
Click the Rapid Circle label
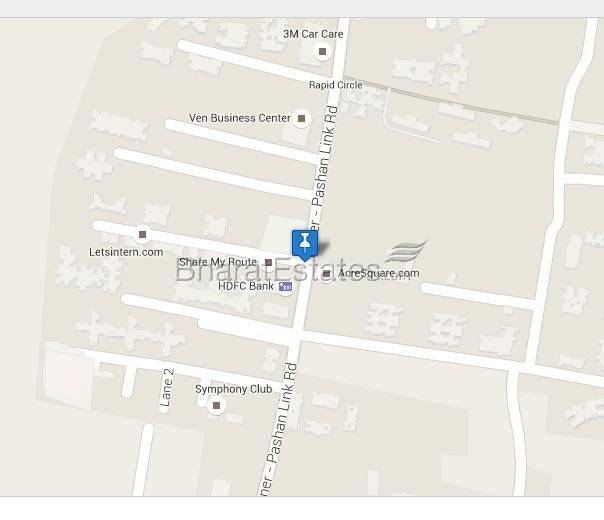(336, 85)
